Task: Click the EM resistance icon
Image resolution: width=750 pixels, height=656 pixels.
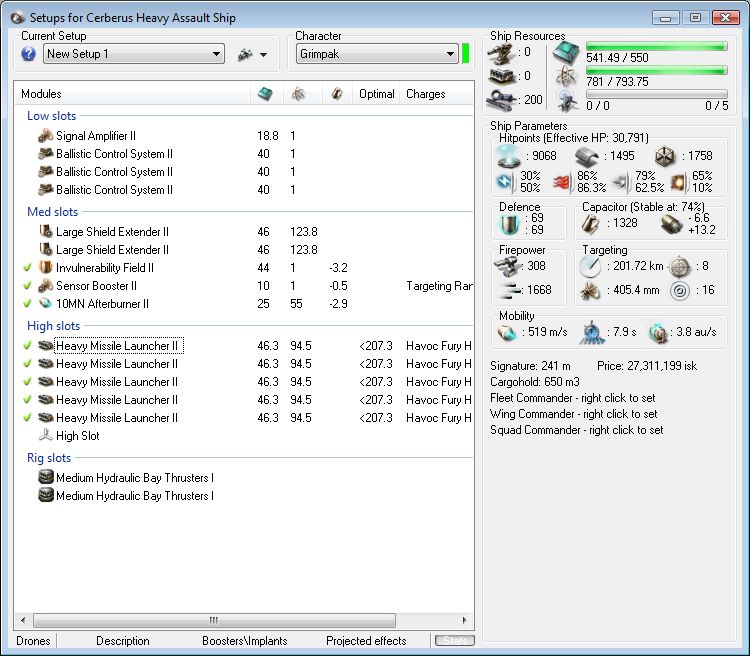Action: point(505,182)
